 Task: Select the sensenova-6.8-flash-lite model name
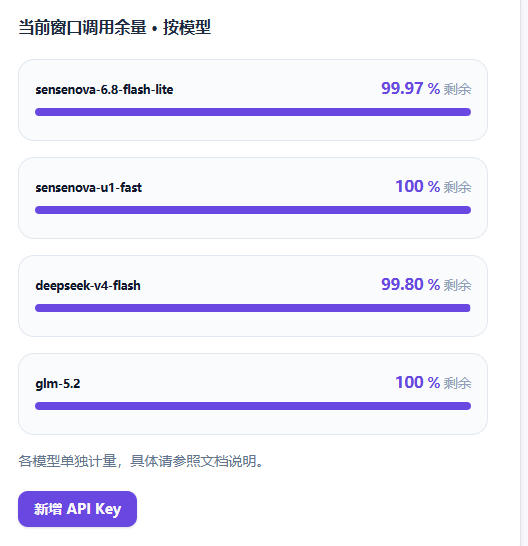(104, 89)
